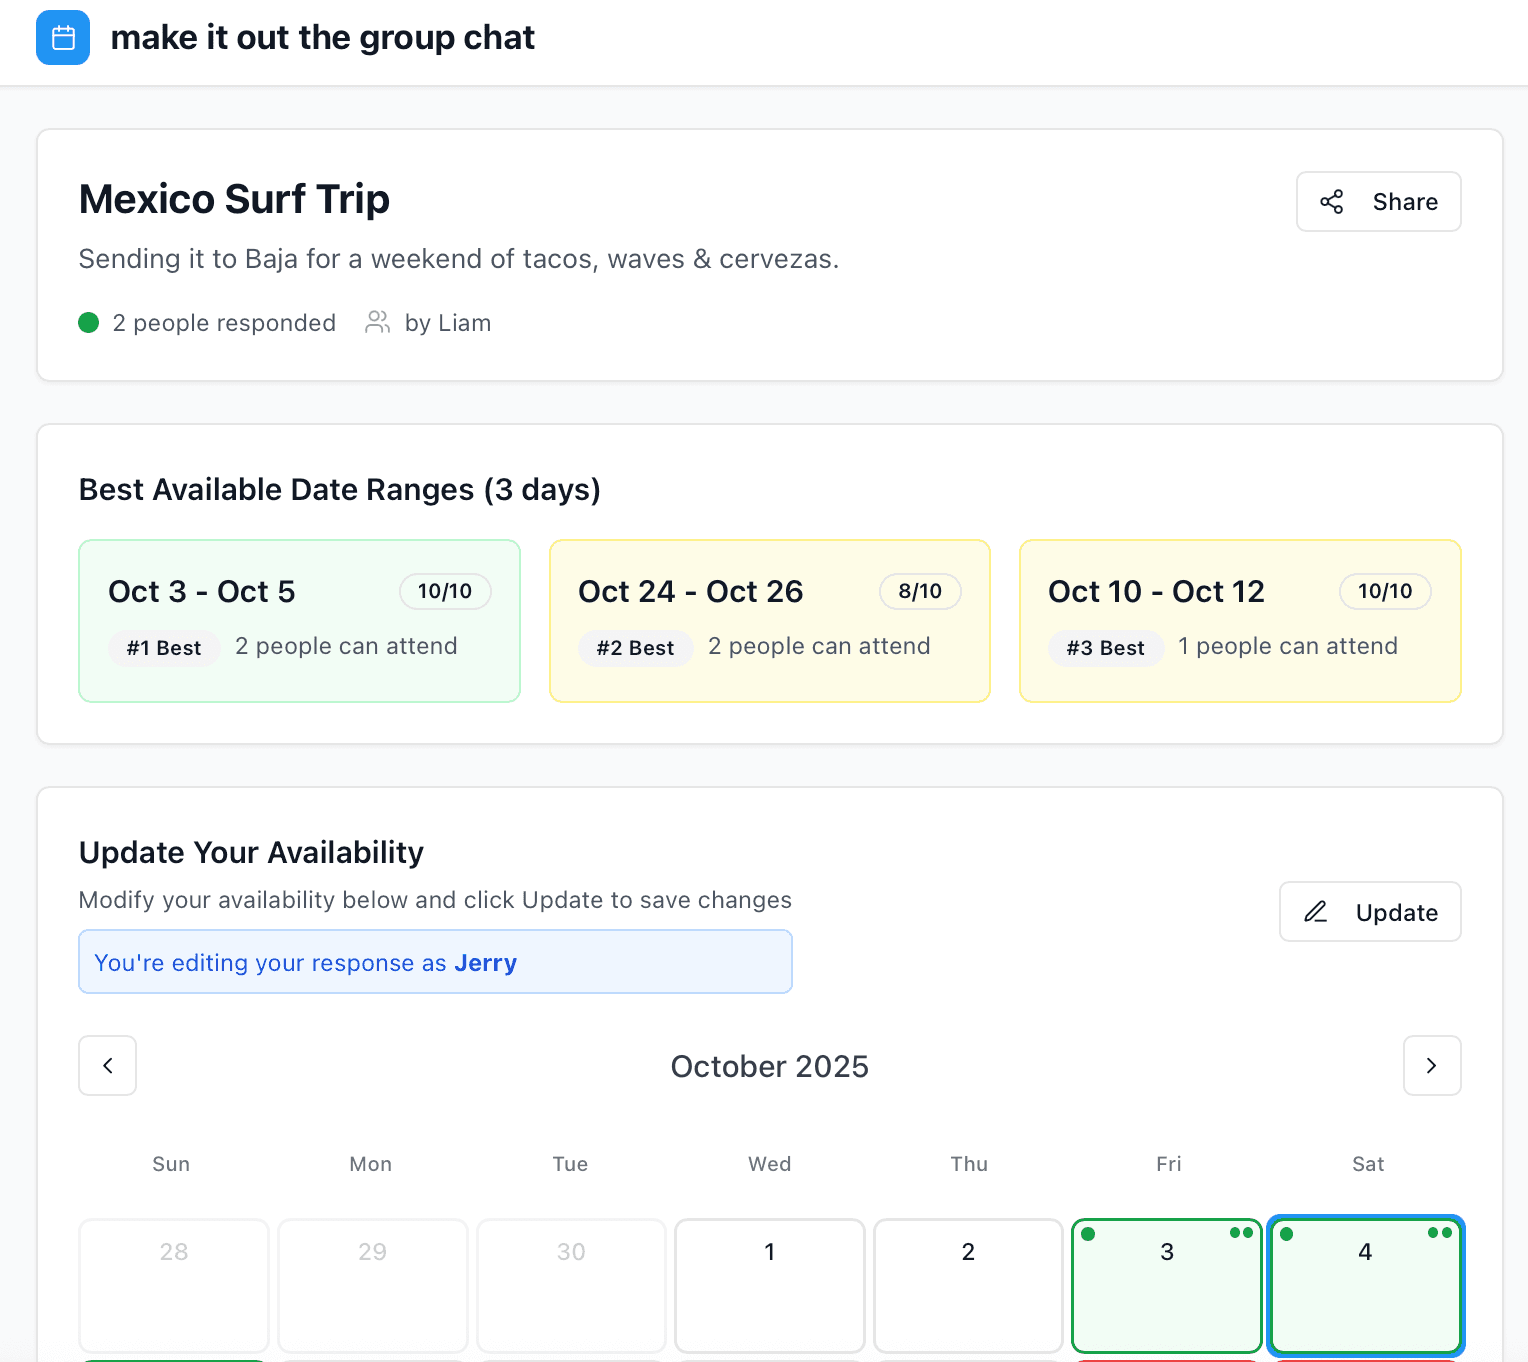Click the green responded status dot

[x=89, y=322]
